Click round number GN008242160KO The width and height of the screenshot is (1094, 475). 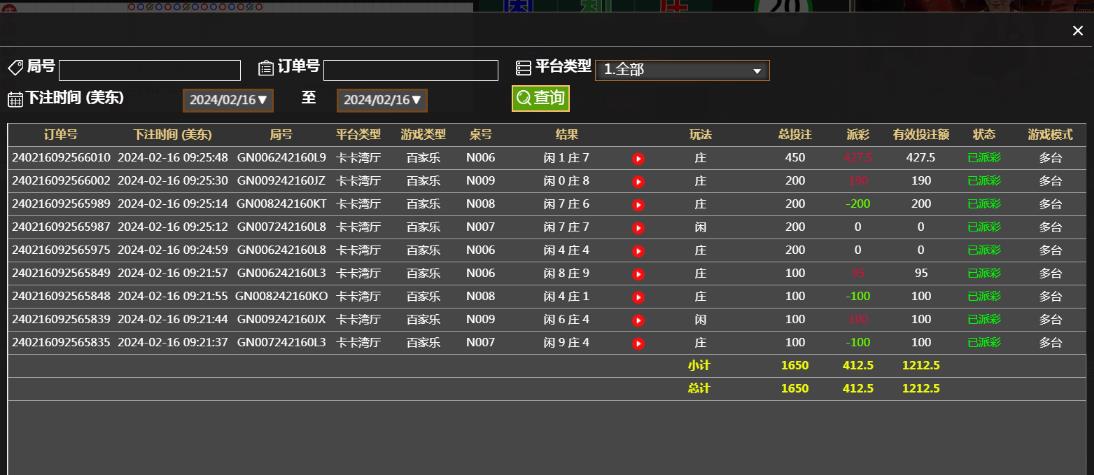(x=281, y=296)
